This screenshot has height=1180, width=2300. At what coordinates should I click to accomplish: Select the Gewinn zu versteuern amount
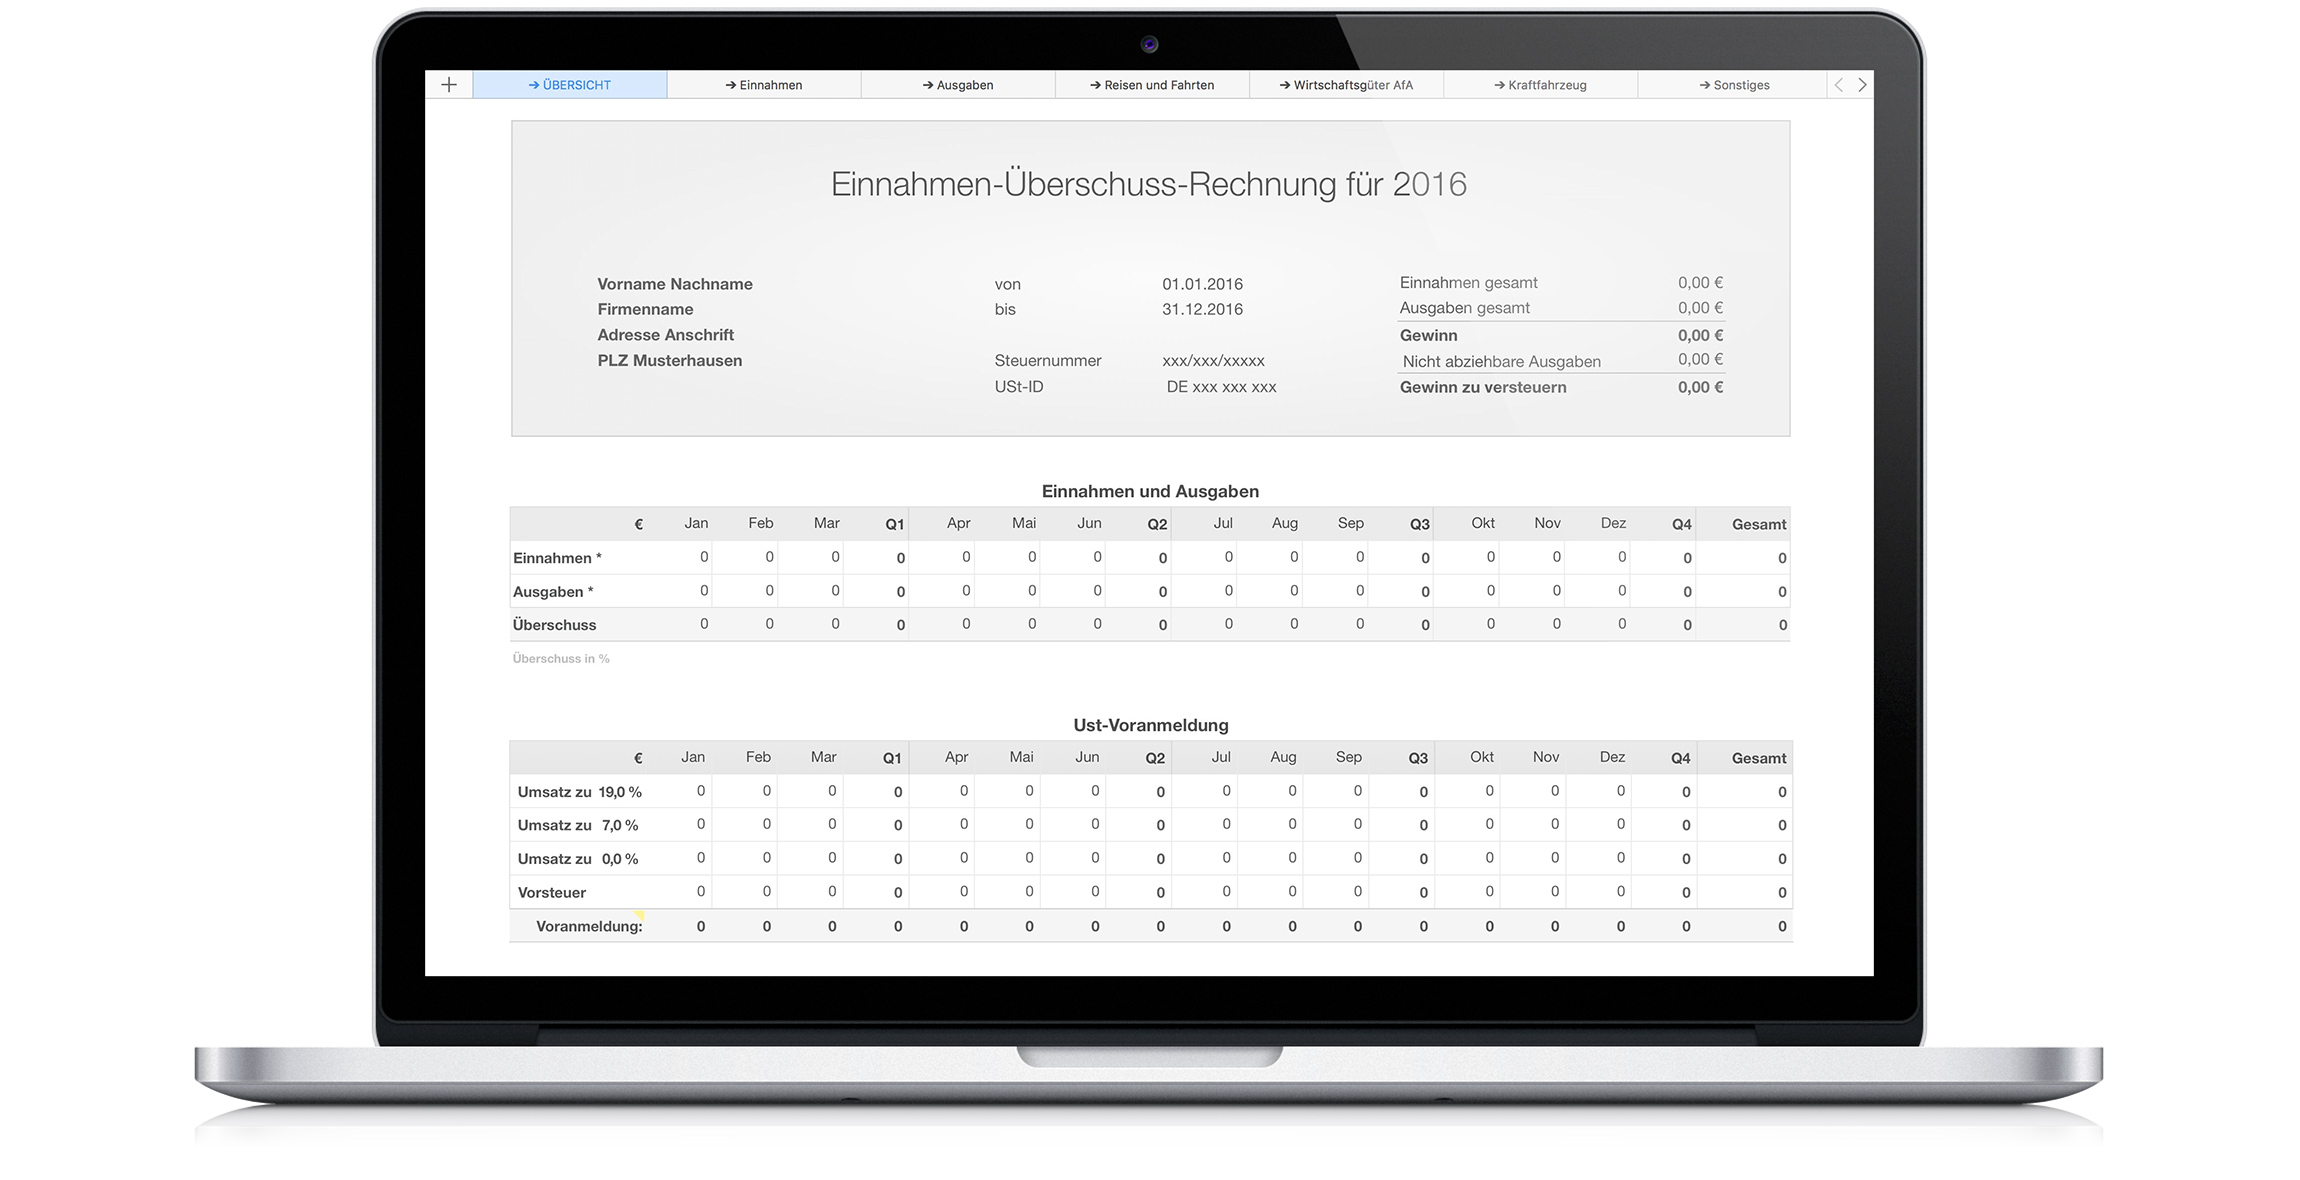1700,387
